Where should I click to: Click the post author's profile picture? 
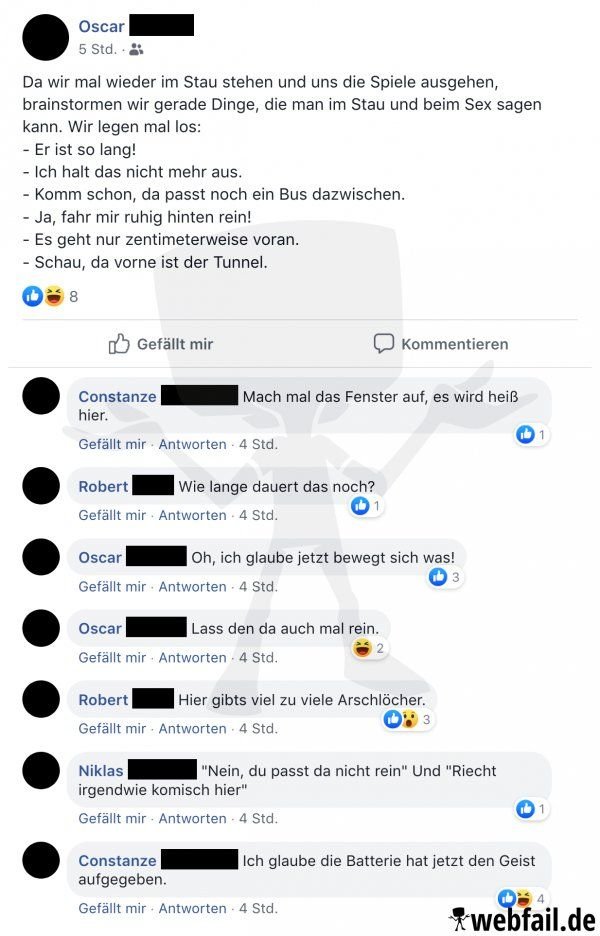[45, 37]
